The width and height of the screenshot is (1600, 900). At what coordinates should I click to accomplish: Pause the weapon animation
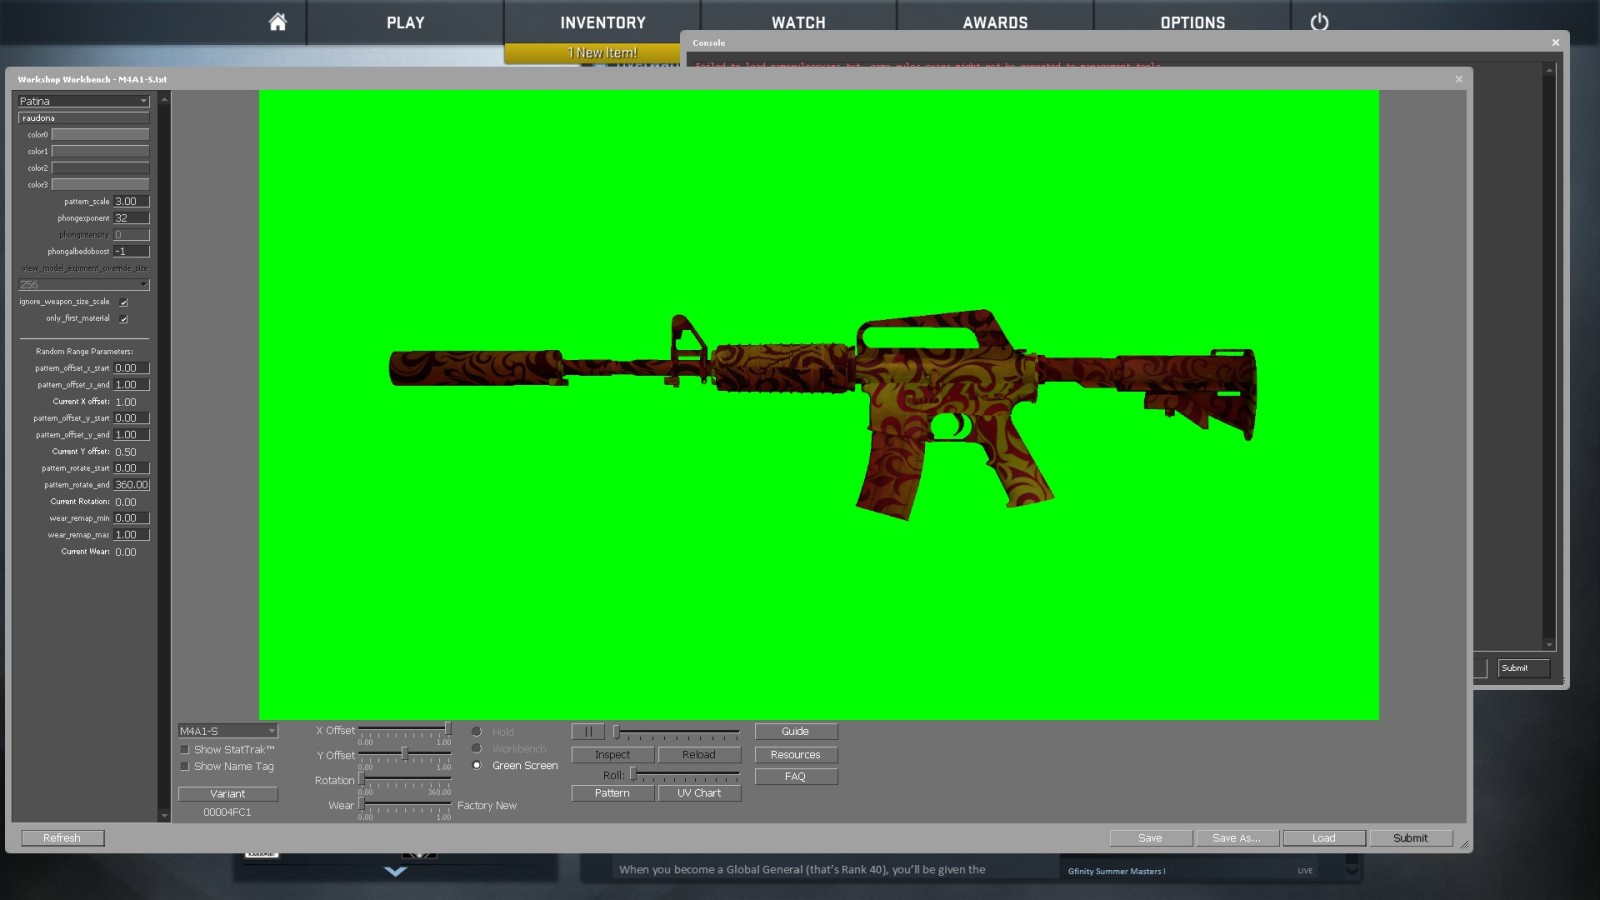click(x=588, y=732)
